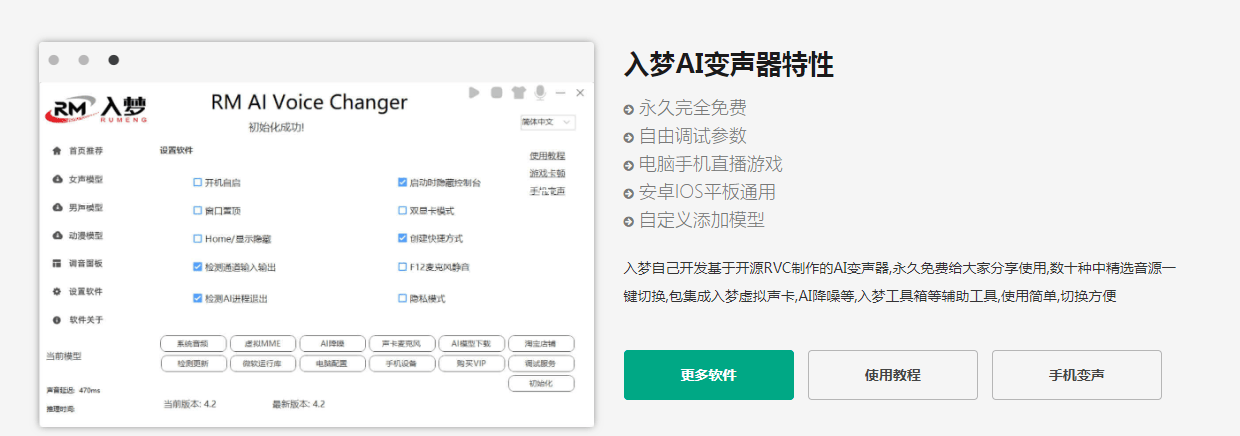Viewport: 1240px width, 436px height.
Task: Click the 自由调试参数 feature text
Action: tap(692, 137)
